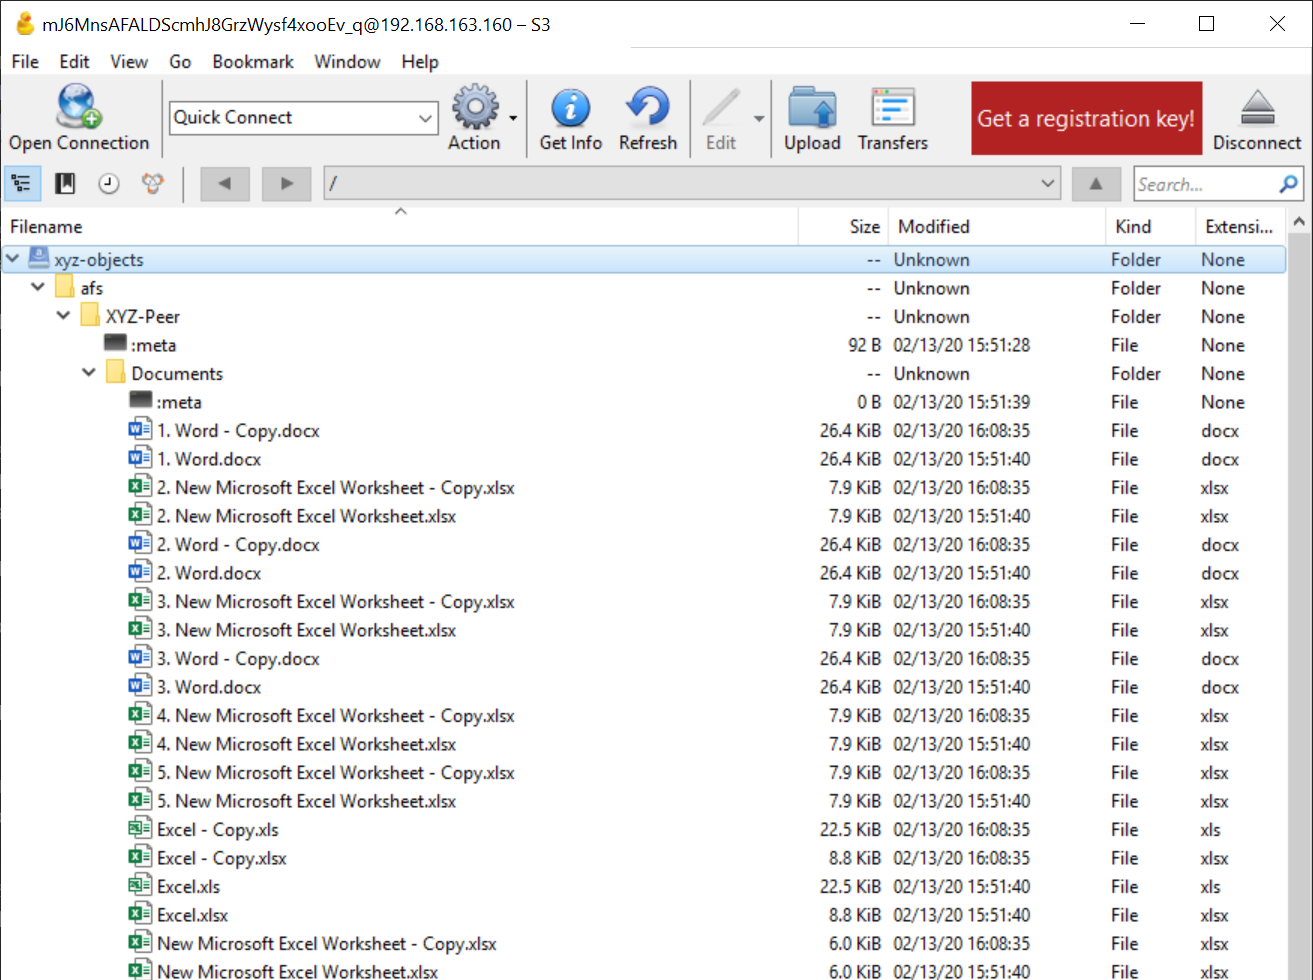
Task: Switch to the Bookmarks view icon
Action: (65, 184)
